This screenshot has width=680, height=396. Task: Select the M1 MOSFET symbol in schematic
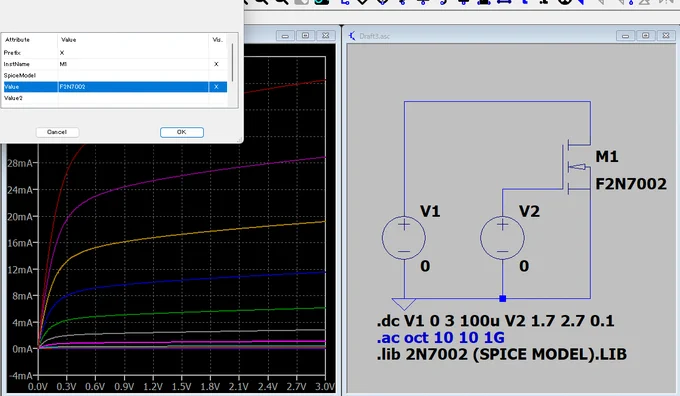point(576,167)
